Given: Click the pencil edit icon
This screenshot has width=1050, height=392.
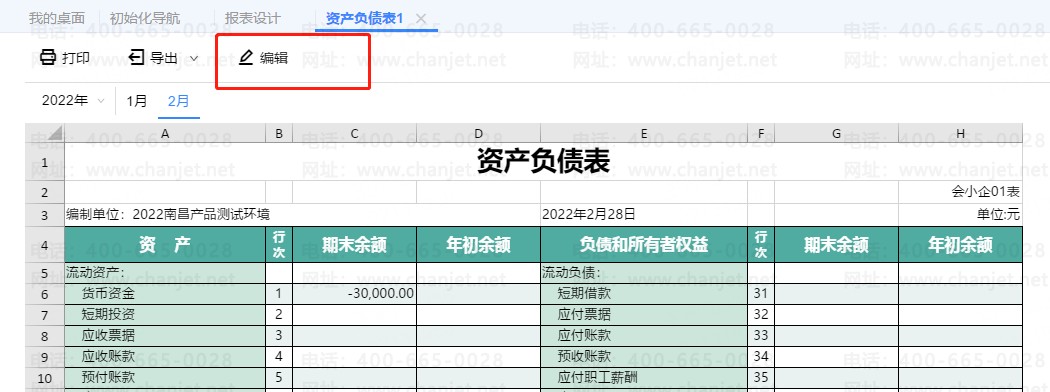Looking at the screenshot, I should tap(246, 58).
